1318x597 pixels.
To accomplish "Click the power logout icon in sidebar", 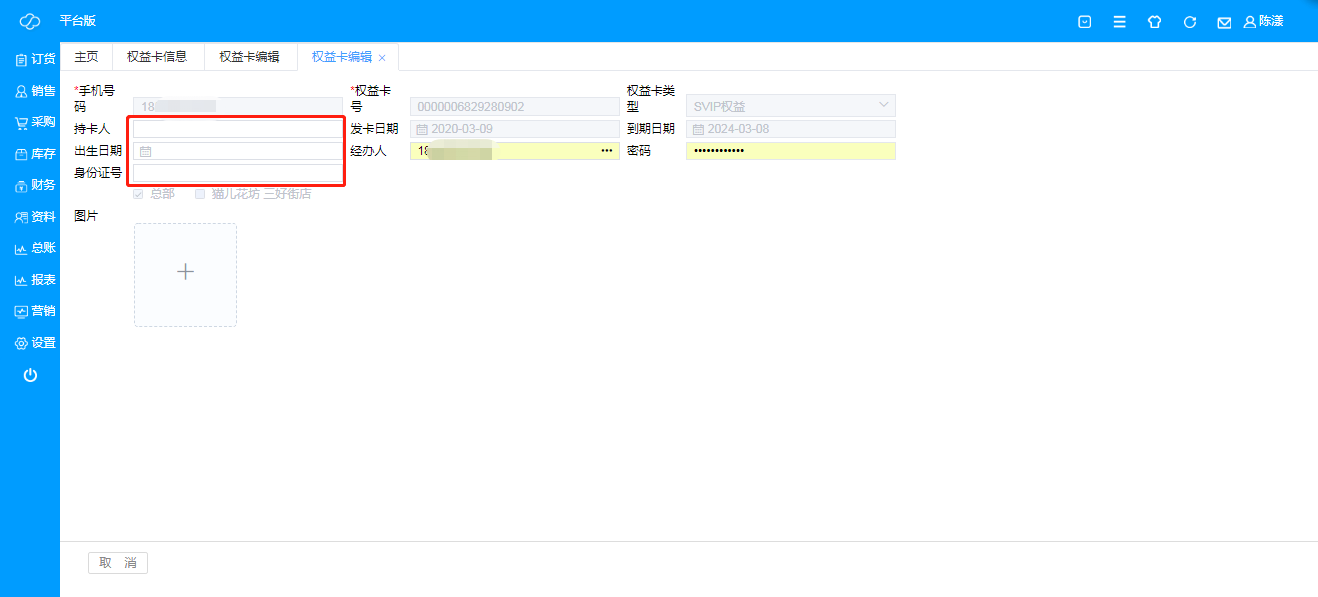I will 30,375.
